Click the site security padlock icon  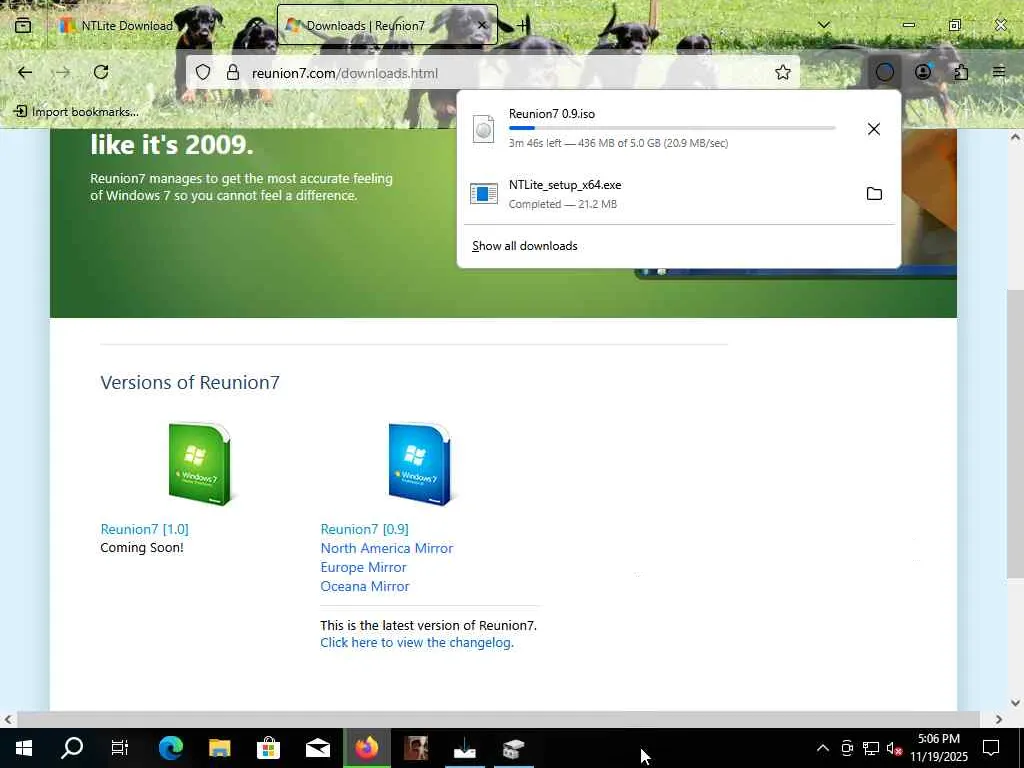232,72
